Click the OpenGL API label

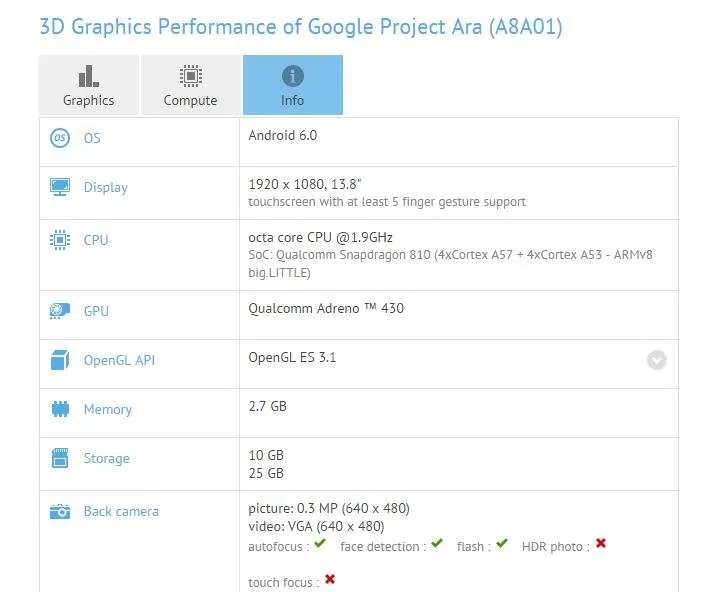point(119,360)
